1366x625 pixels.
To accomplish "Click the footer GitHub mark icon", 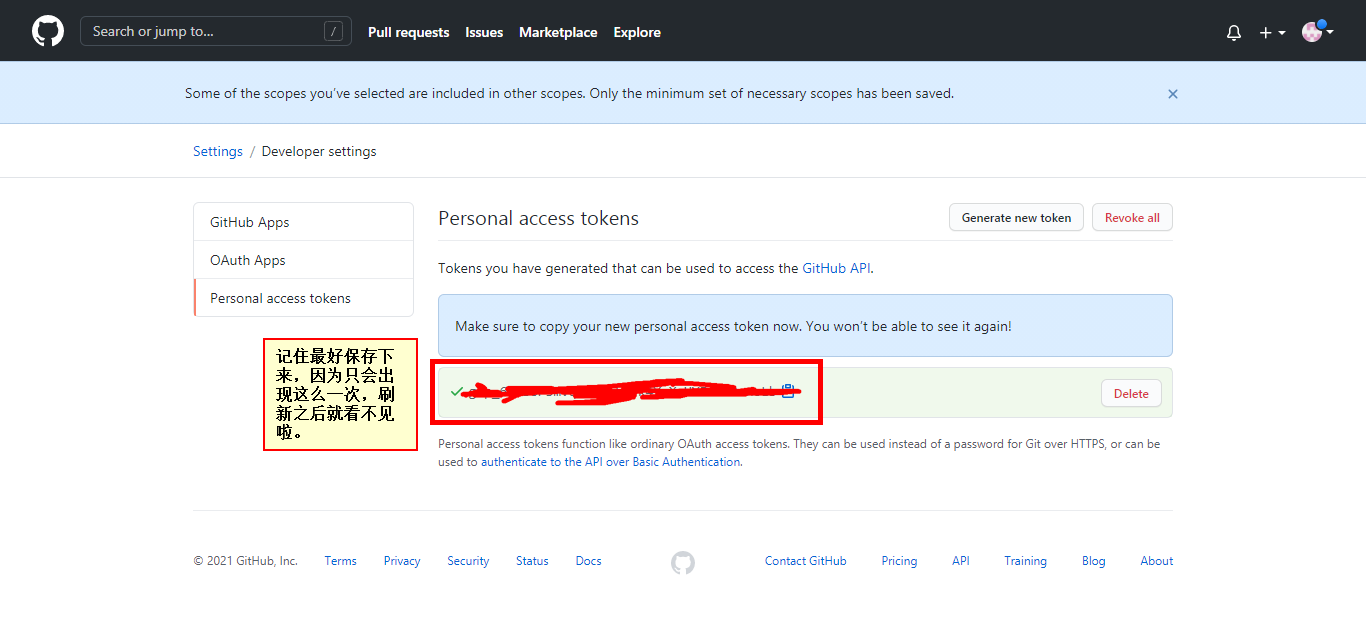I will pyautogui.click(x=683, y=562).
